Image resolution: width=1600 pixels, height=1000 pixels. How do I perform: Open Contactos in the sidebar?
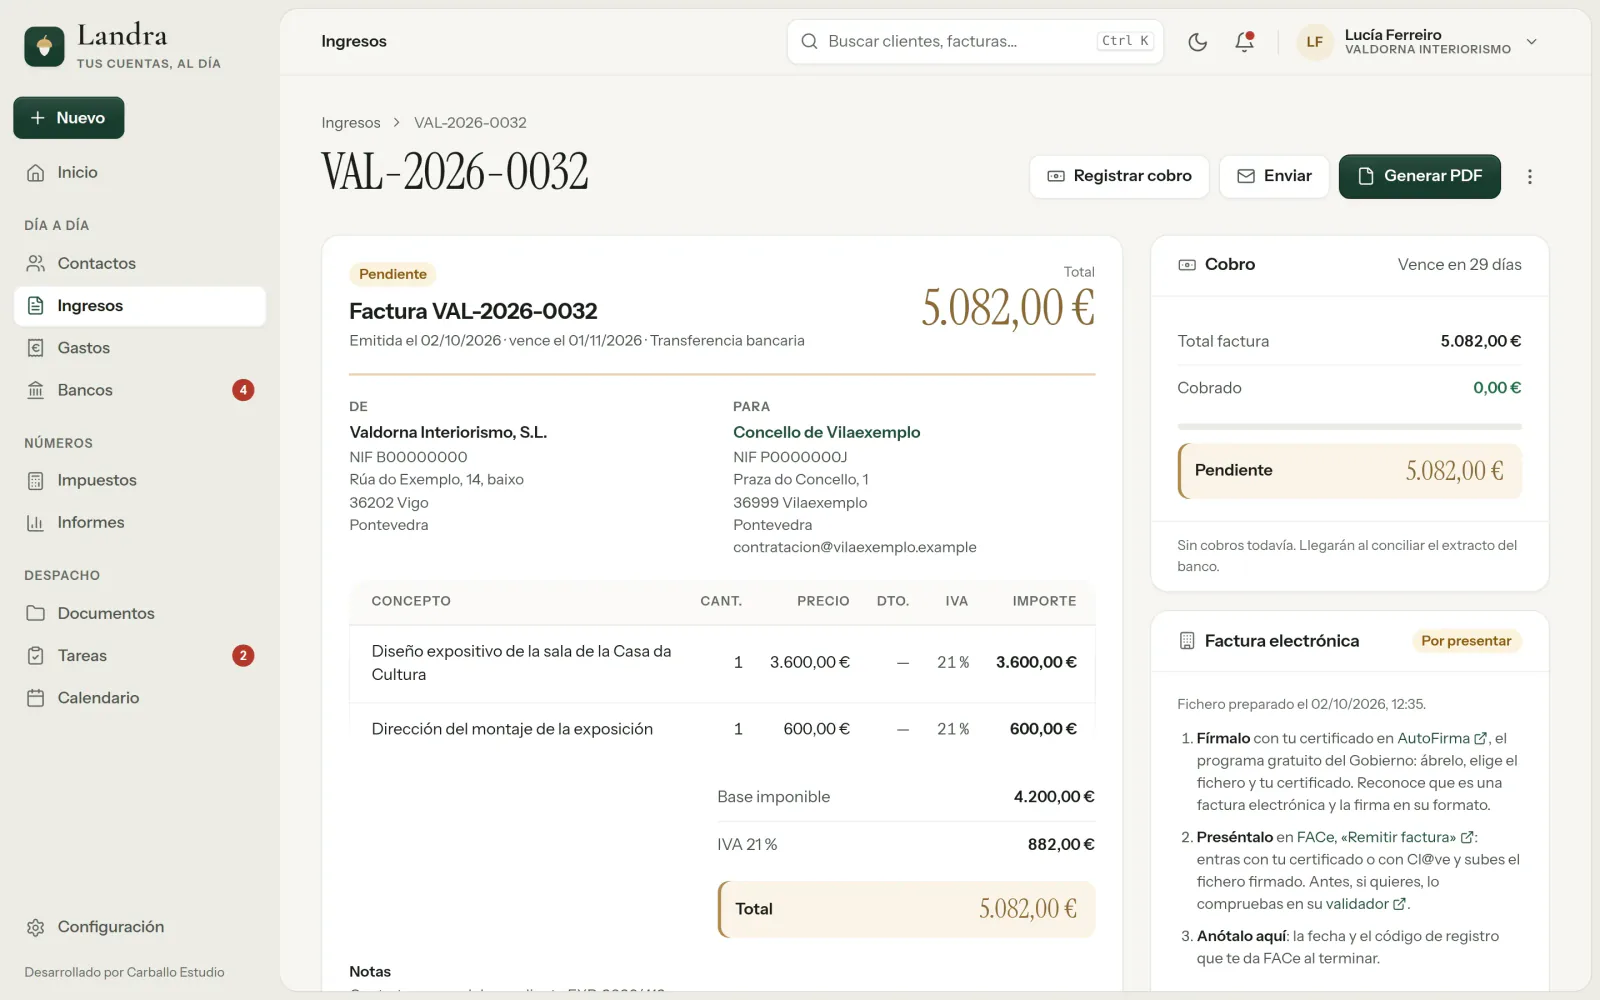click(140, 264)
